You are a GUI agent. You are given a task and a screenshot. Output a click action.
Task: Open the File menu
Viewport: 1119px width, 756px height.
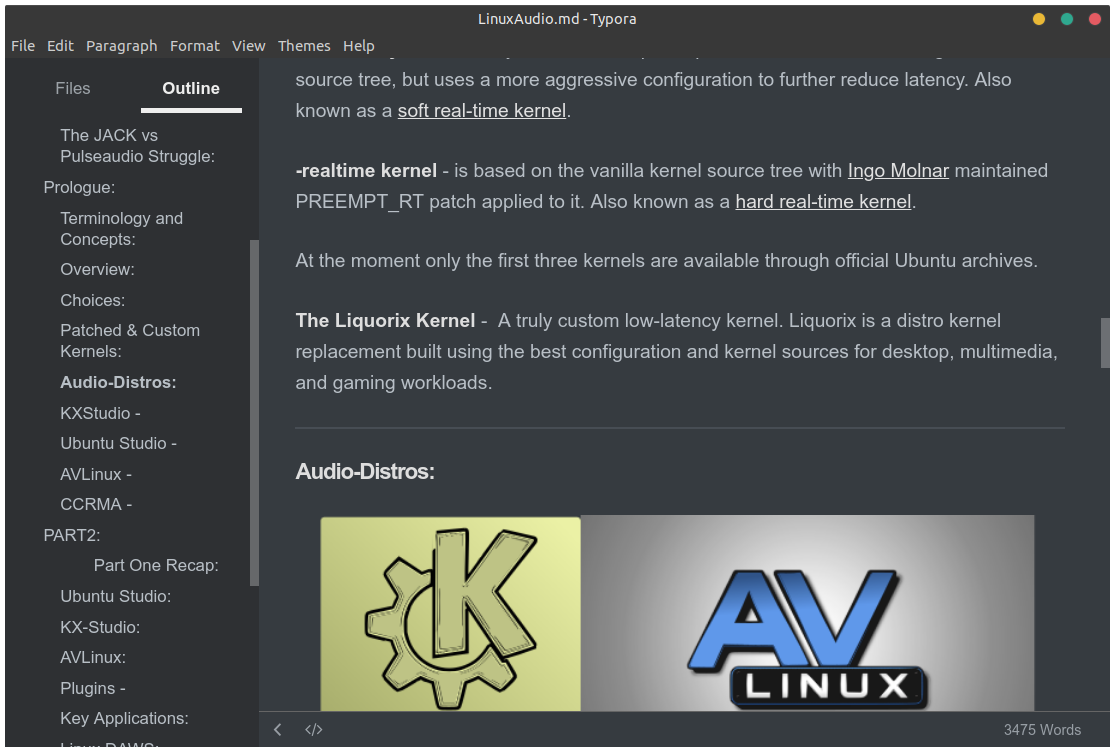23,46
